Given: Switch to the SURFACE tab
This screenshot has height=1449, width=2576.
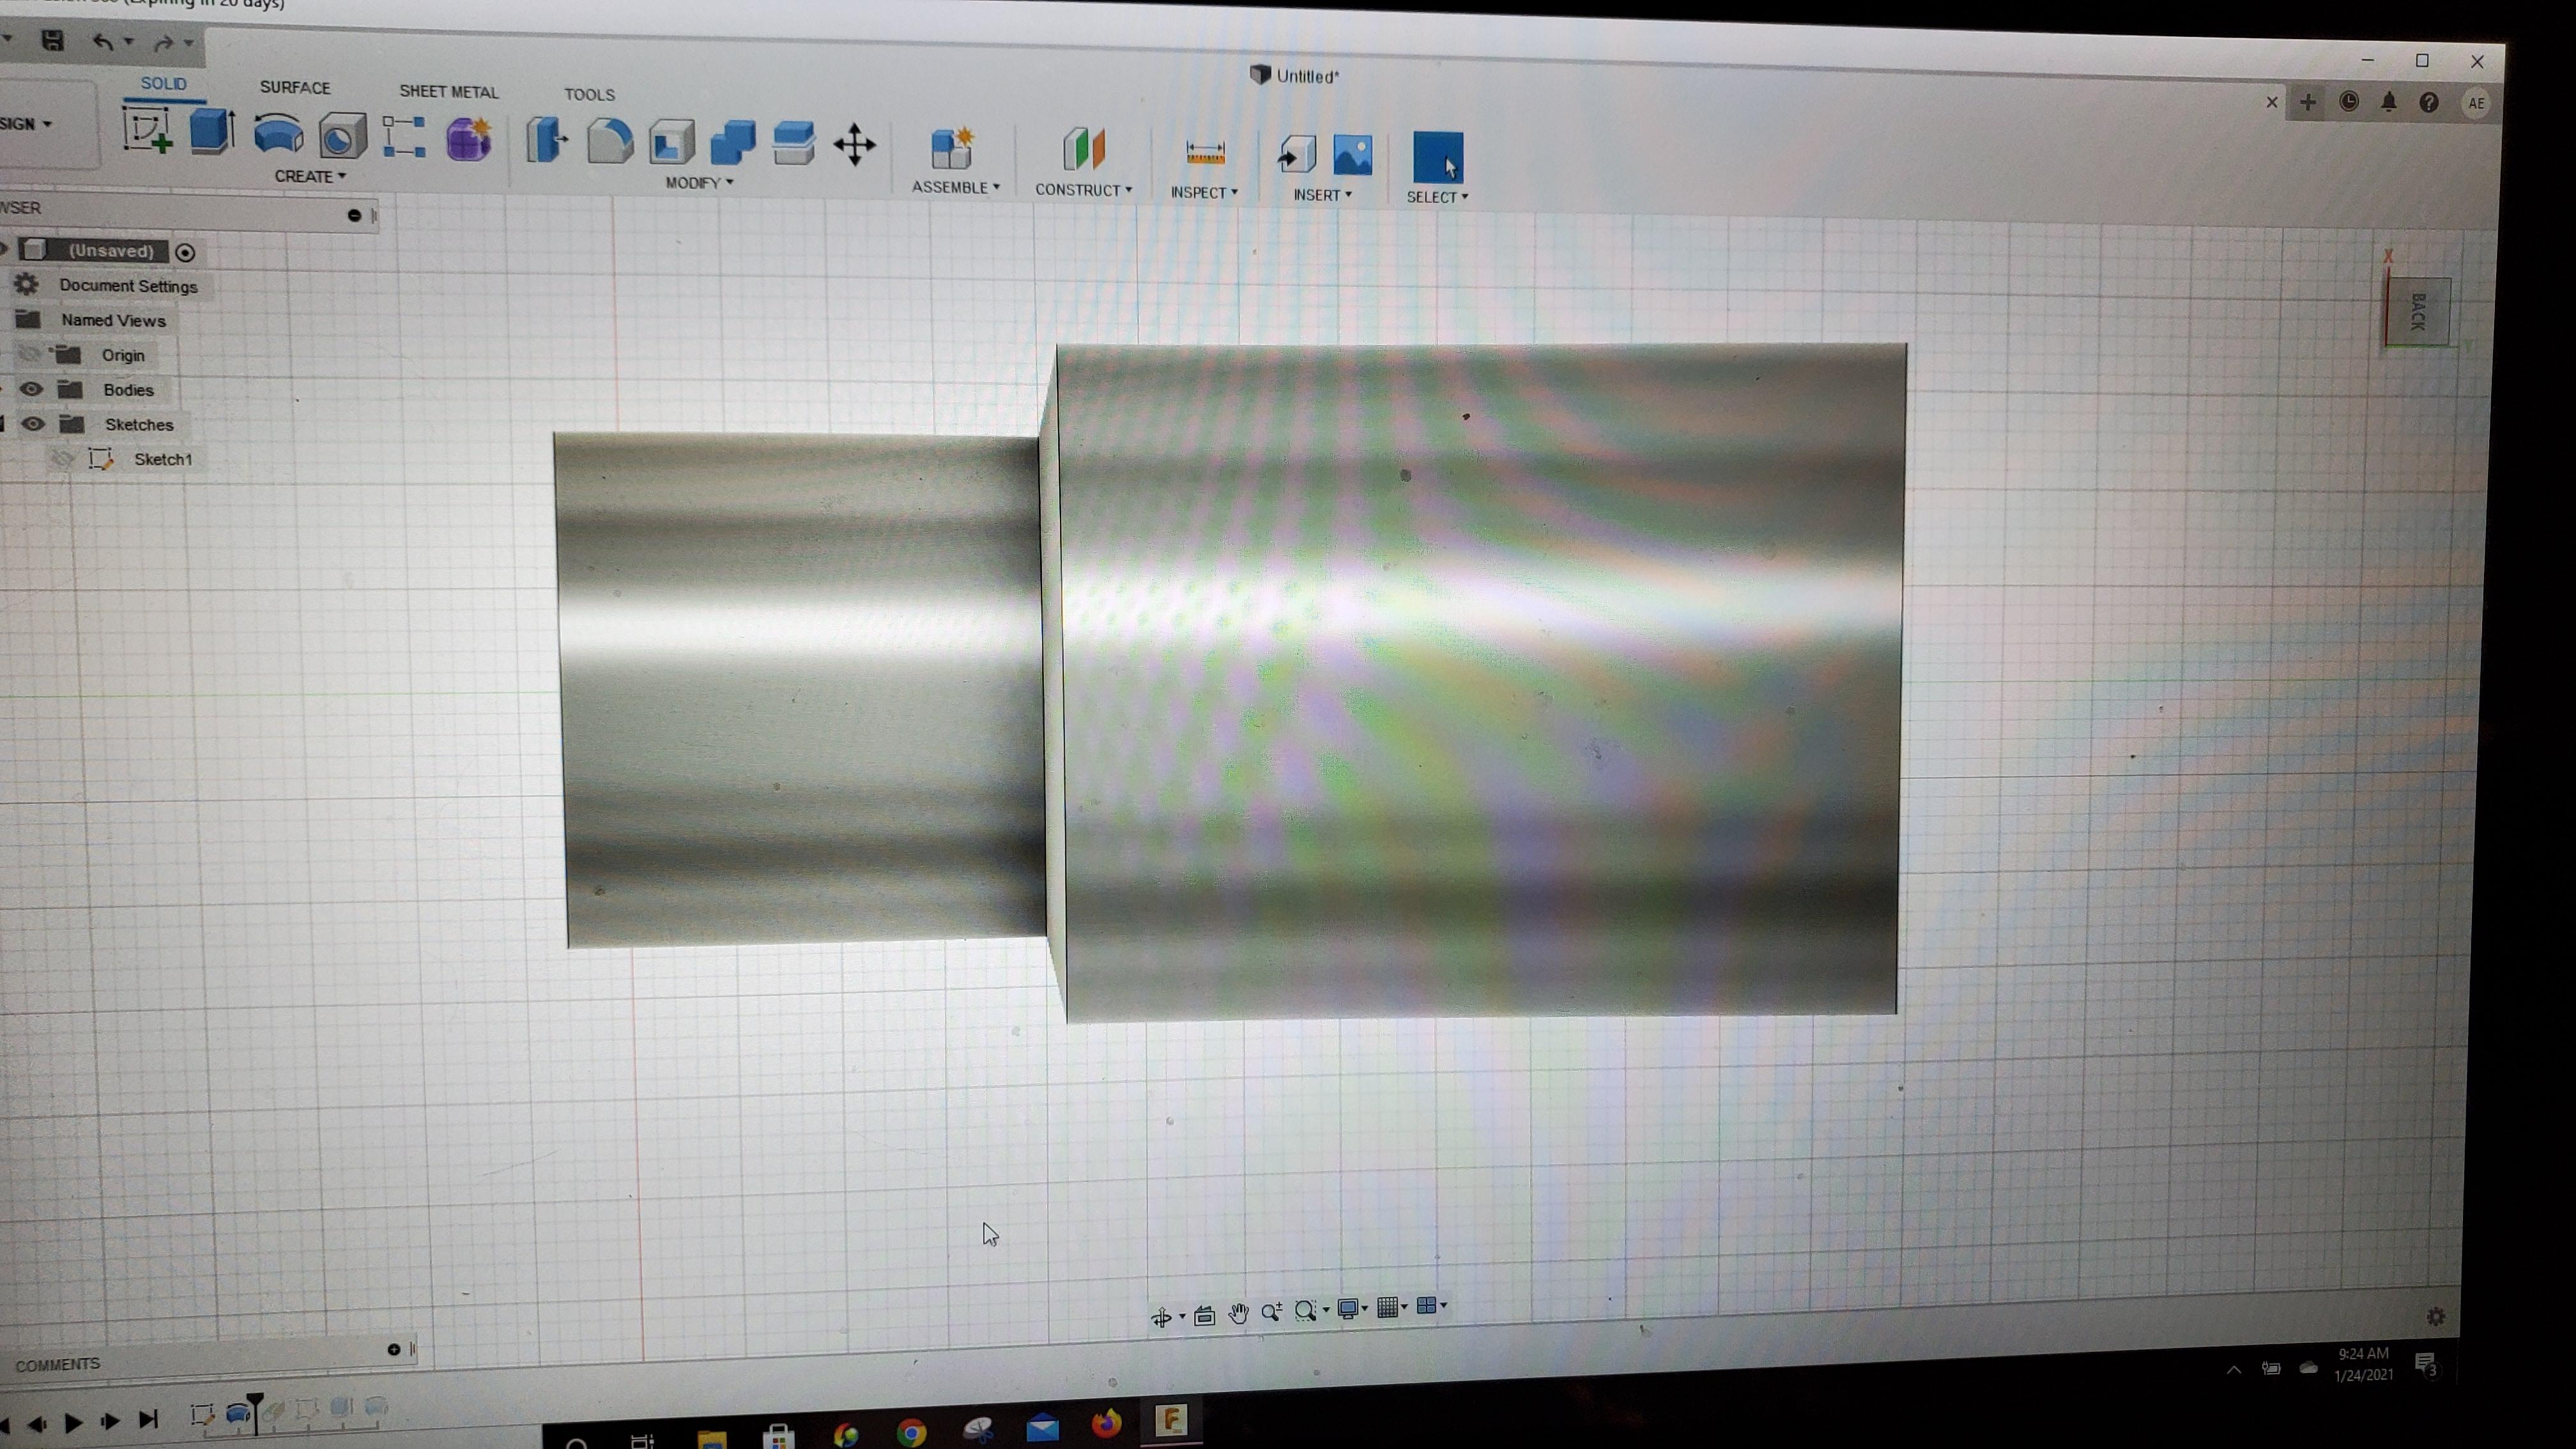Looking at the screenshot, I should (x=294, y=88).
